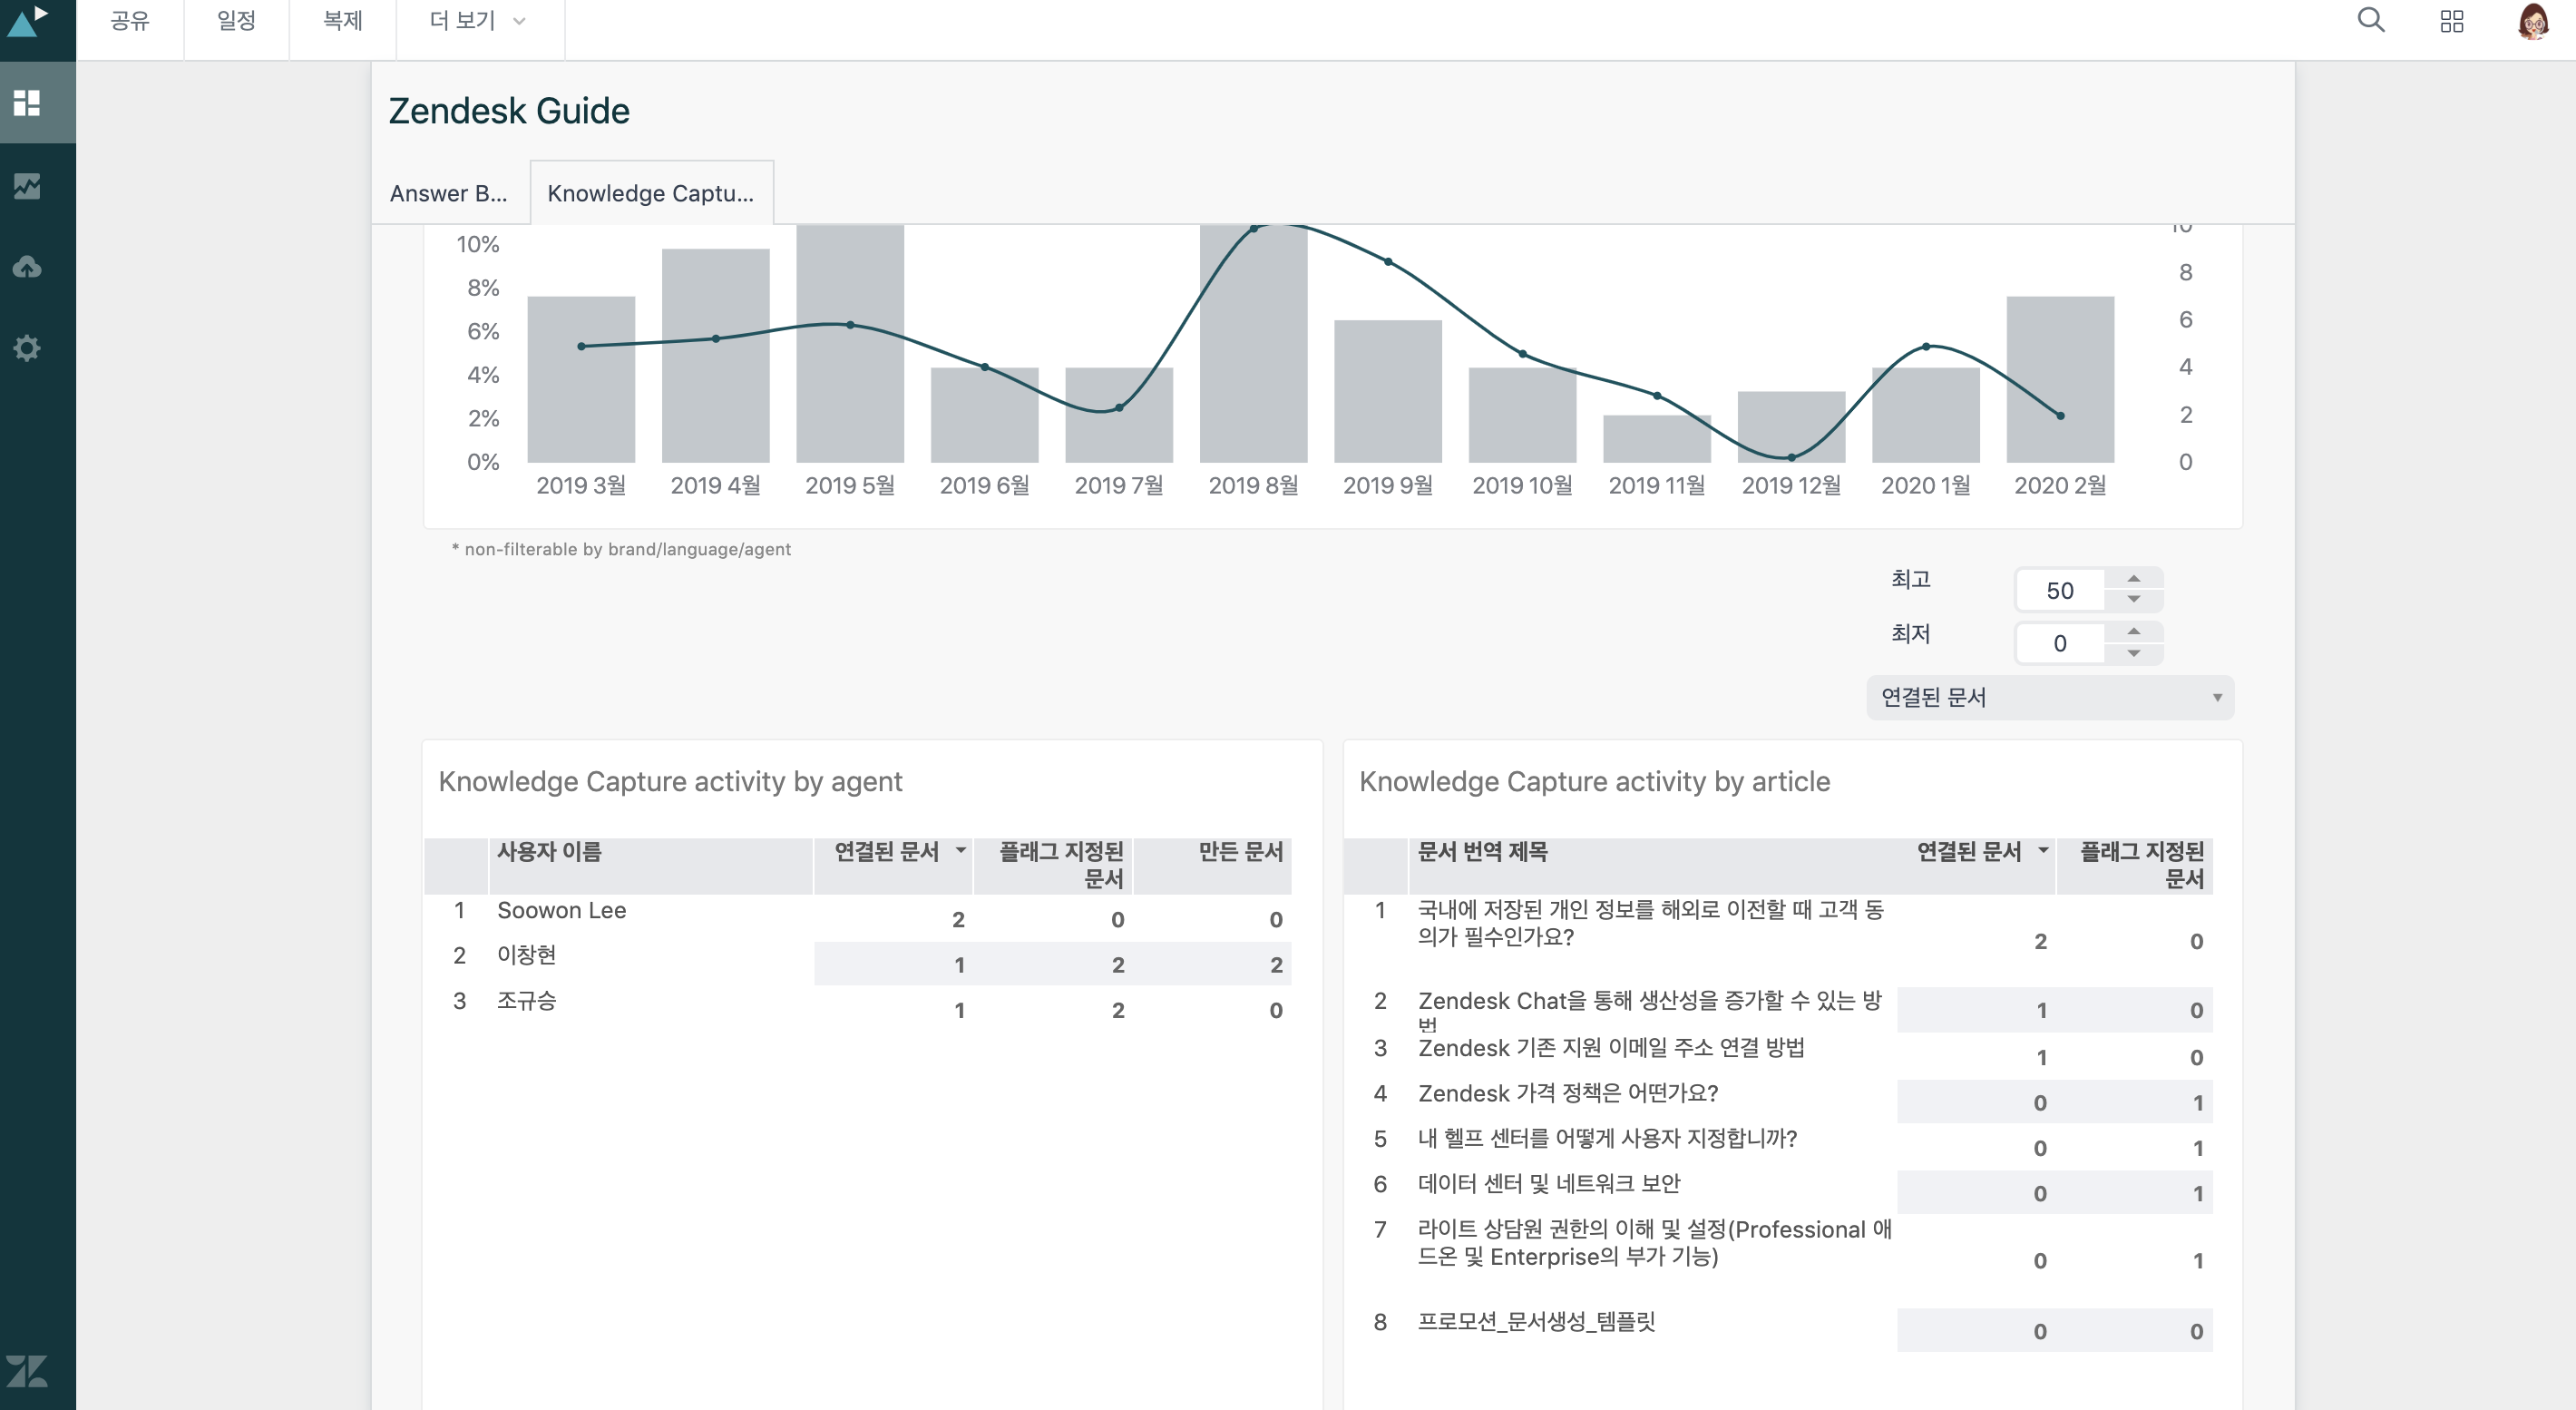Open the settings gear icon in sidebar

[27, 348]
